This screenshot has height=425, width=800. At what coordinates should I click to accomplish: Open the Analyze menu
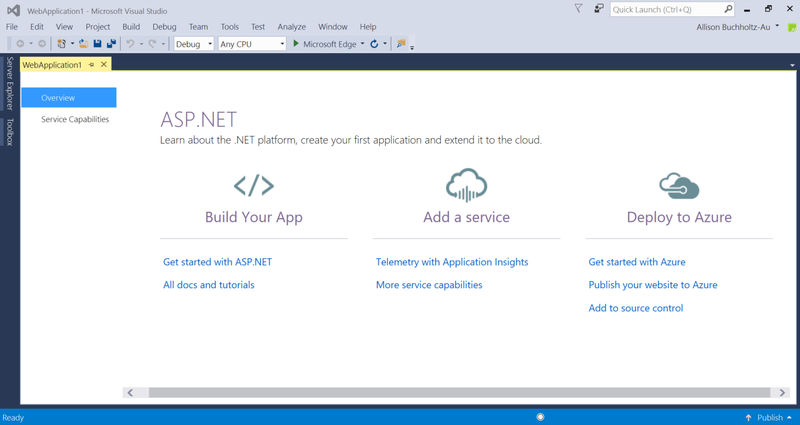click(x=291, y=27)
